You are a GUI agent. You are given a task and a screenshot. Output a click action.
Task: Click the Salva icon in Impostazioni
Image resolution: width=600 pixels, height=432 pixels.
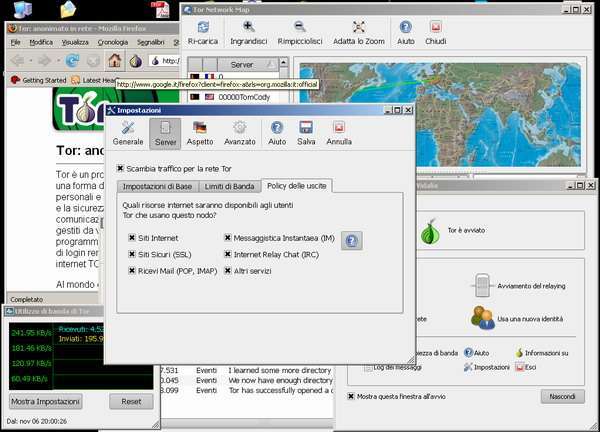tap(306, 132)
